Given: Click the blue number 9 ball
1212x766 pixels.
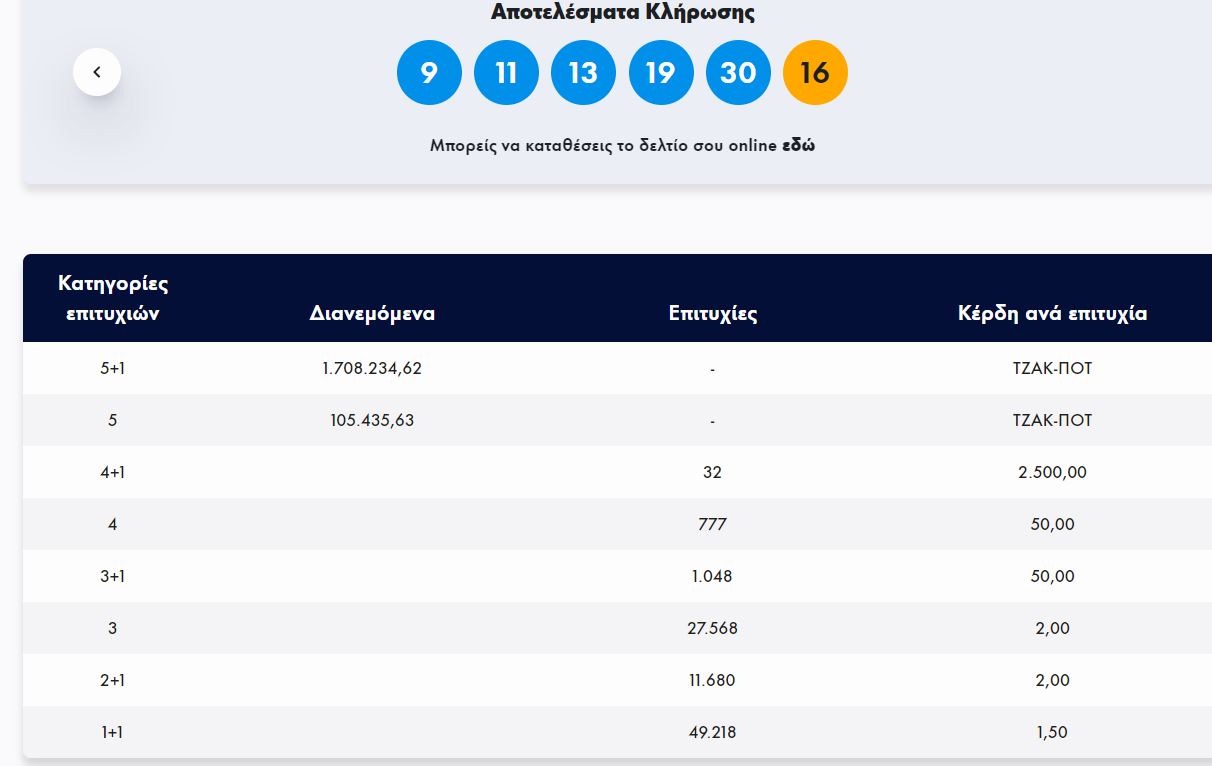Looking at the screenshot, I should point(429,73).
